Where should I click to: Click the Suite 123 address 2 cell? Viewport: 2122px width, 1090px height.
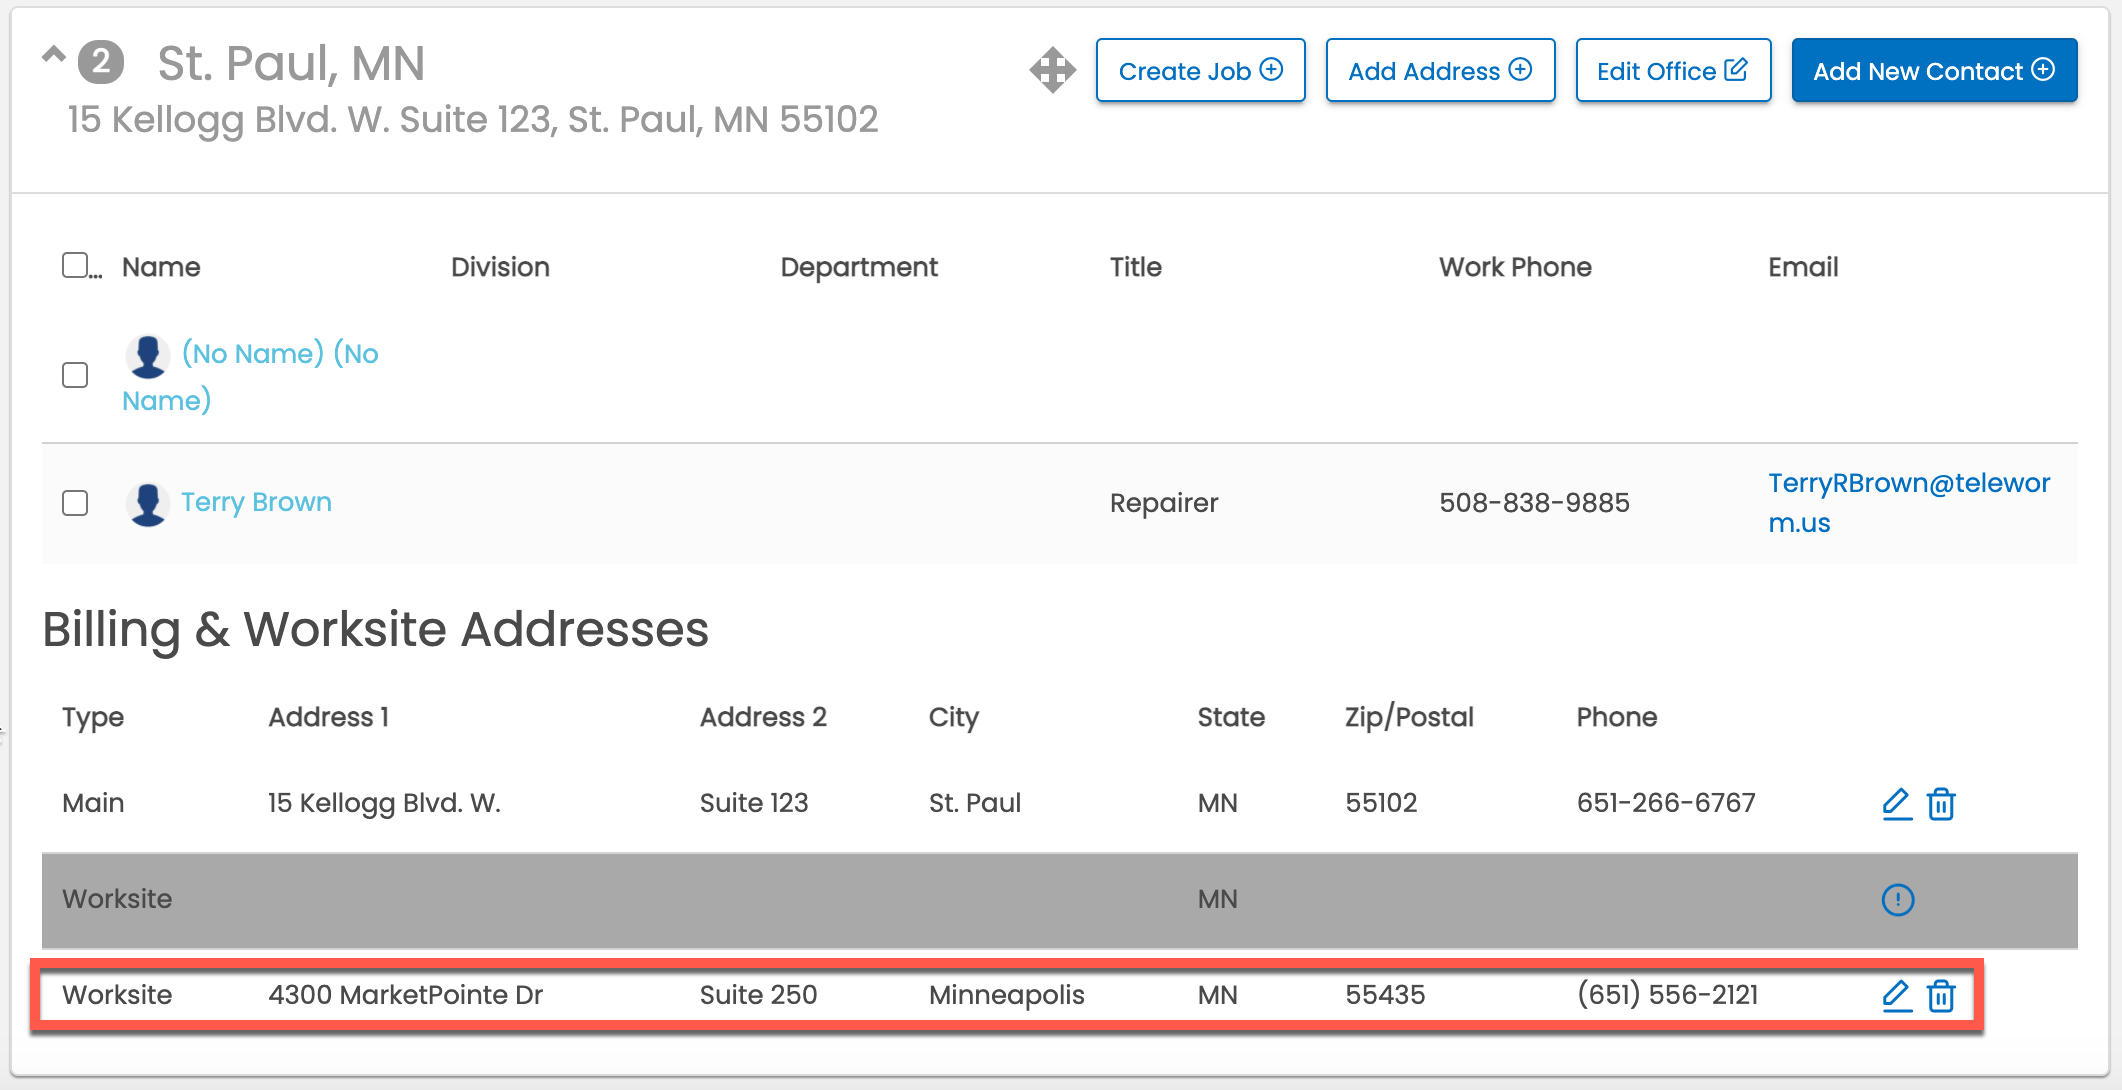click(754, 802)
